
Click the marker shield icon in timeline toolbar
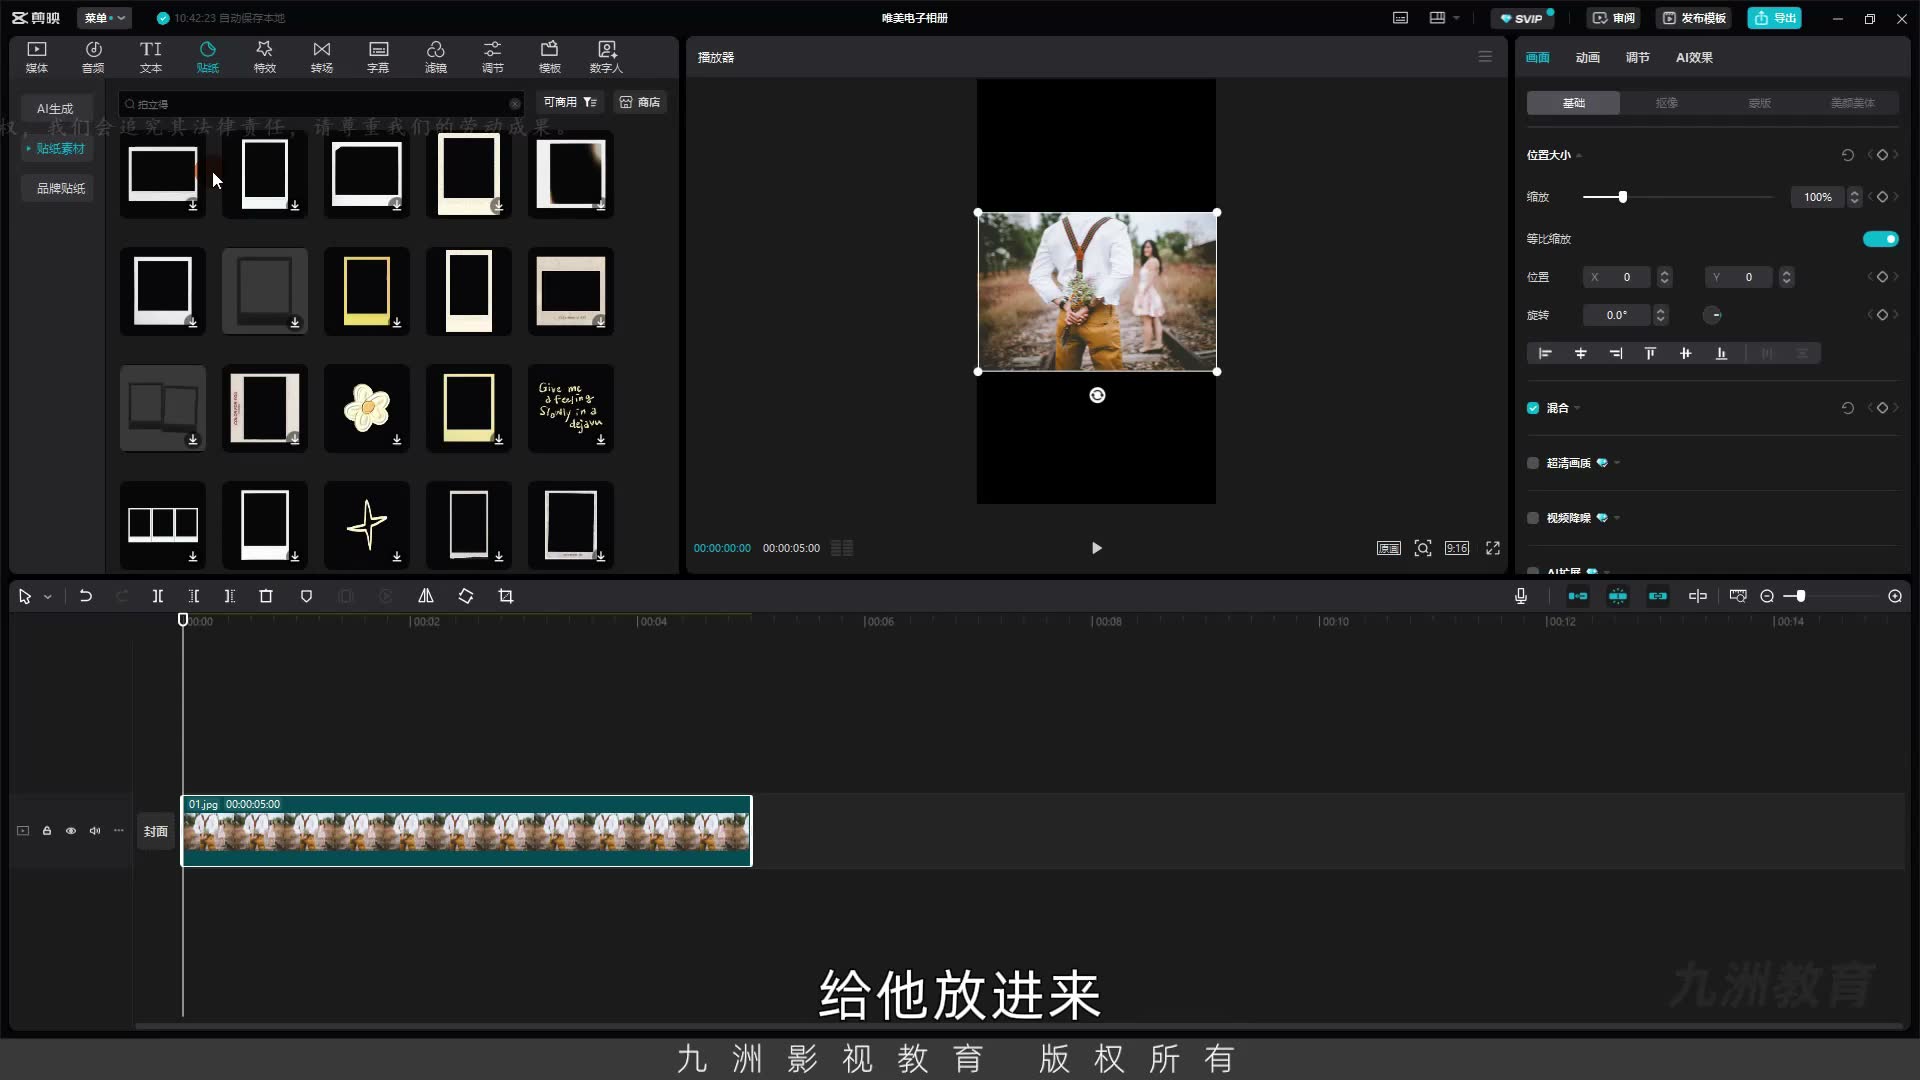coord(306,596)
